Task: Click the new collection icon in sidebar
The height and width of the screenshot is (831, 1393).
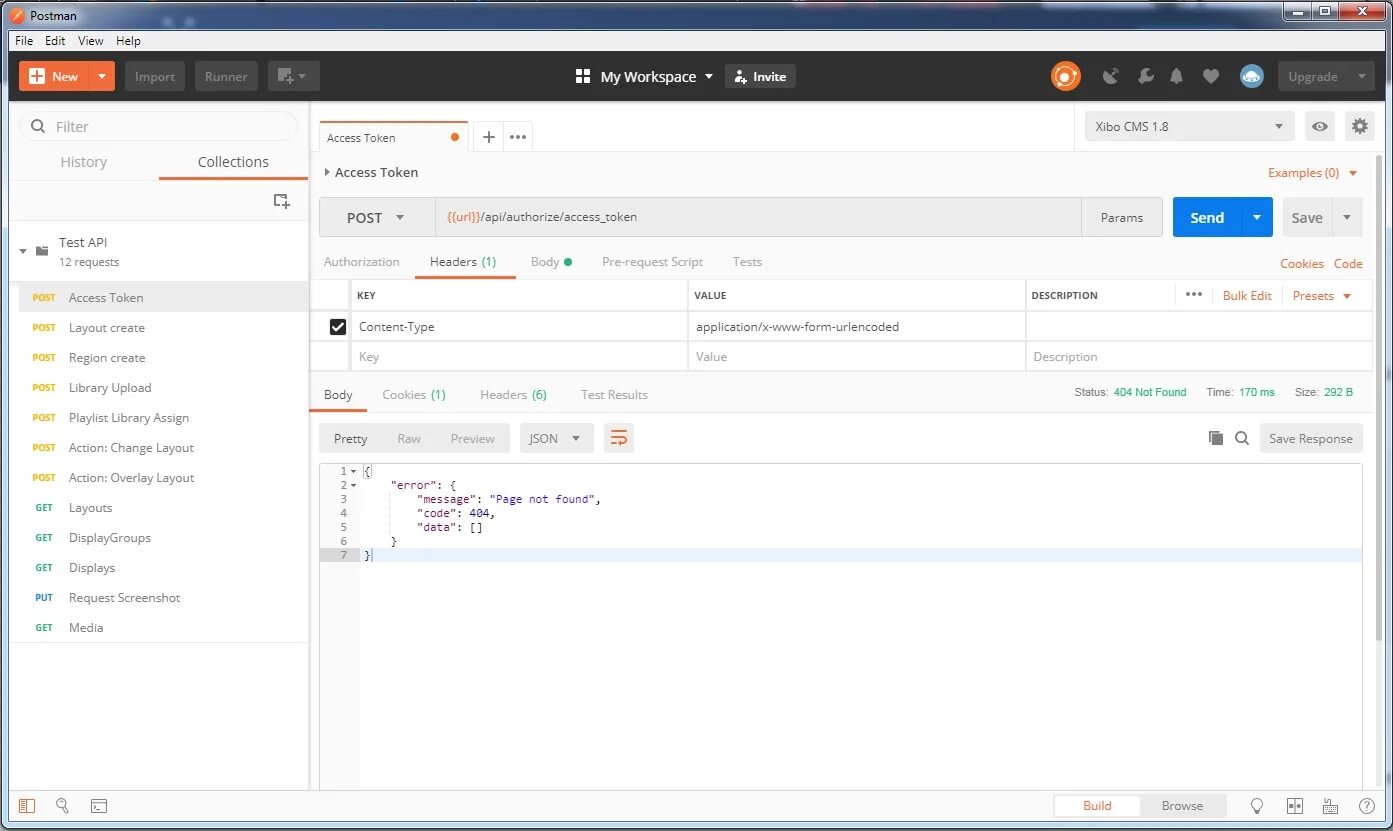Action: [x=282, y=201]
